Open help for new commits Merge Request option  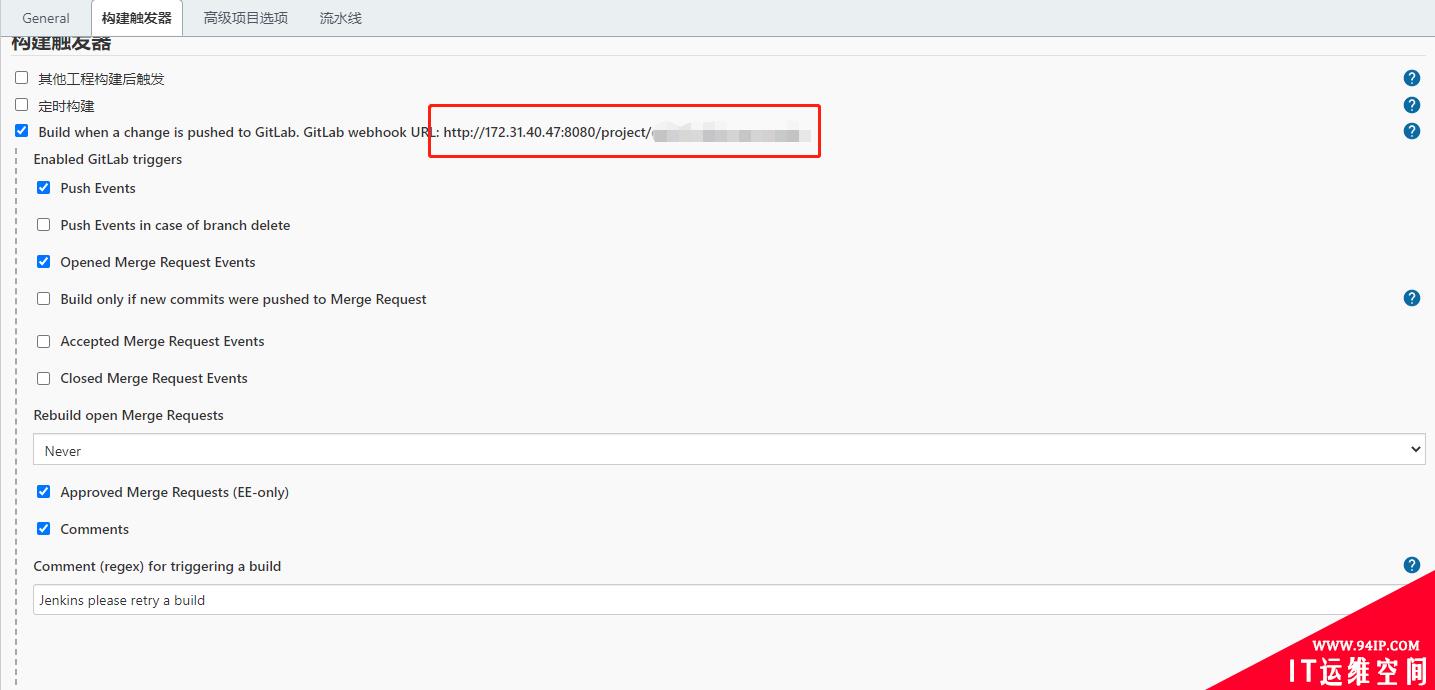point(1411,298)
